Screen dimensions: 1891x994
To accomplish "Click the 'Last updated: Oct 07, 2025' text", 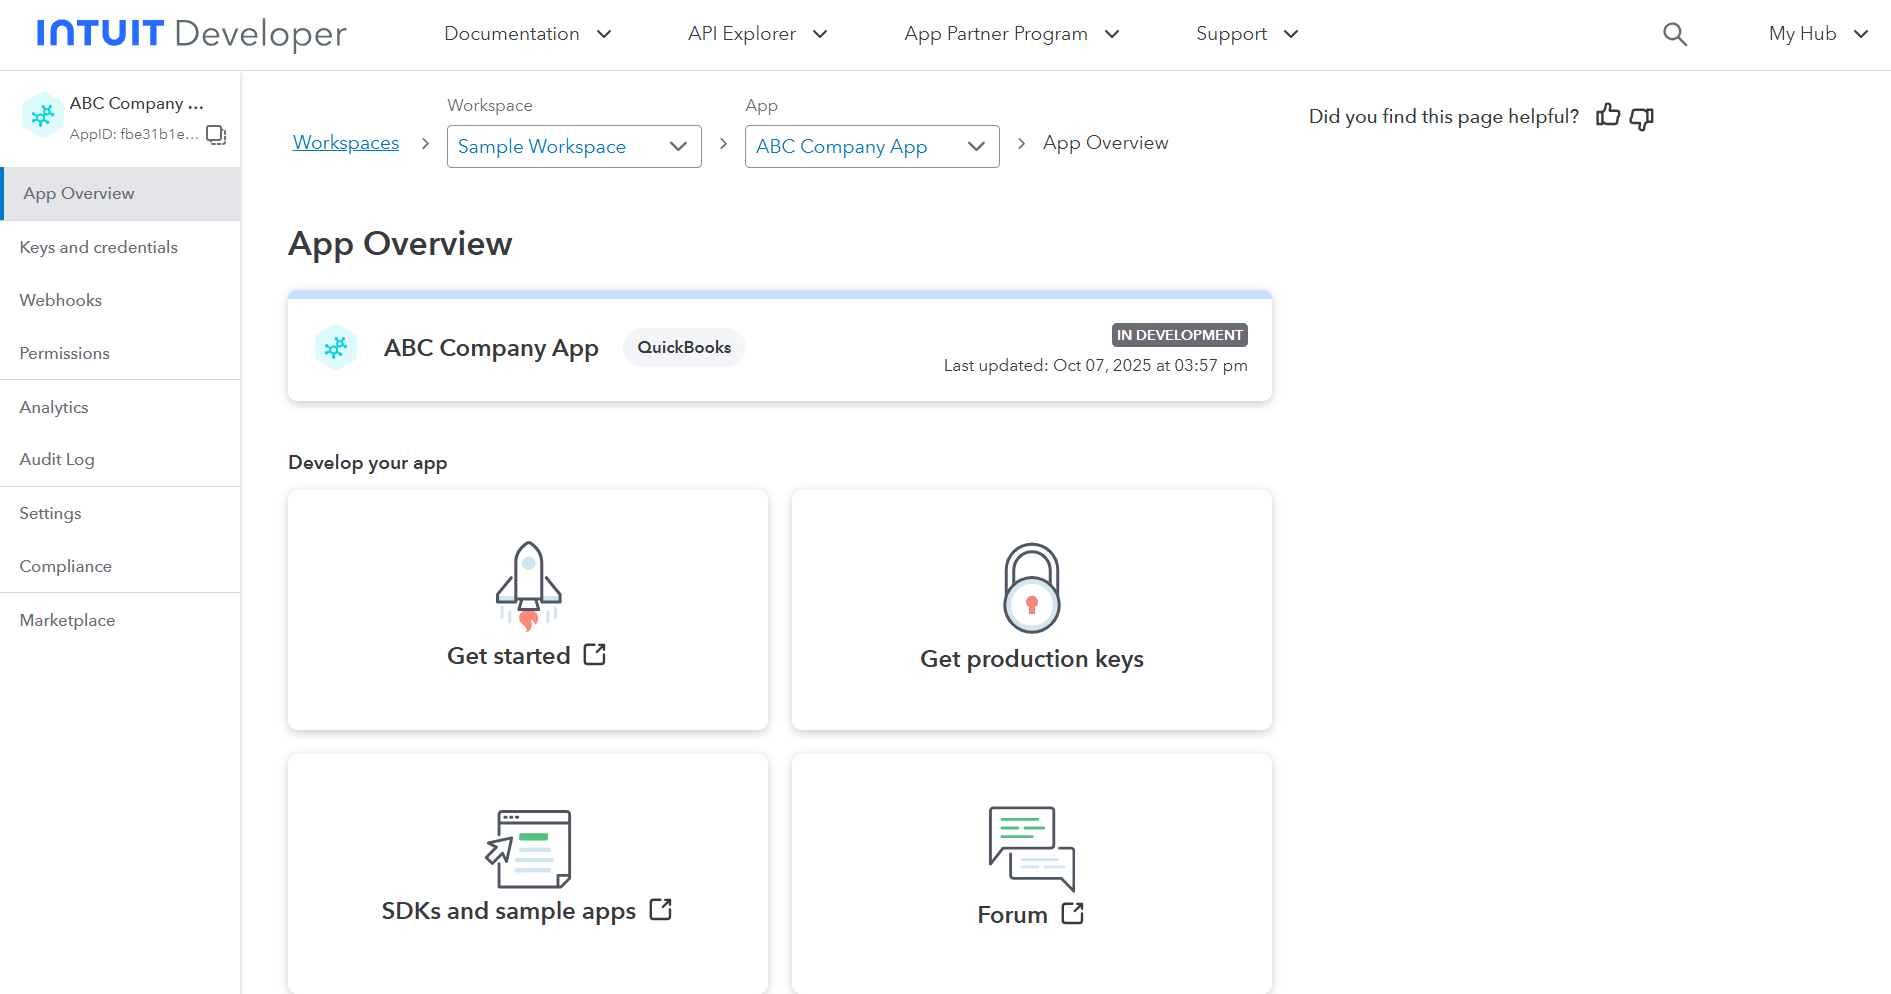I will (x=1096, y=366).
